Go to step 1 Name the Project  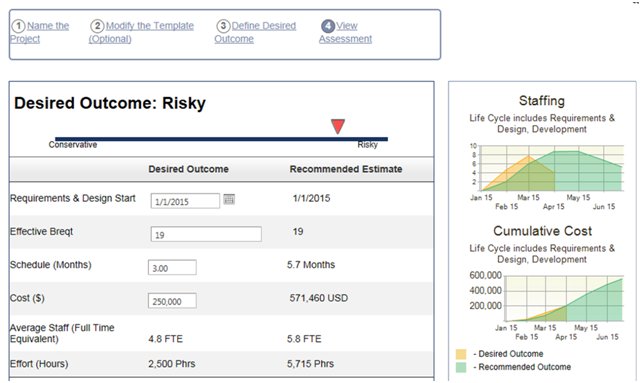40,32
